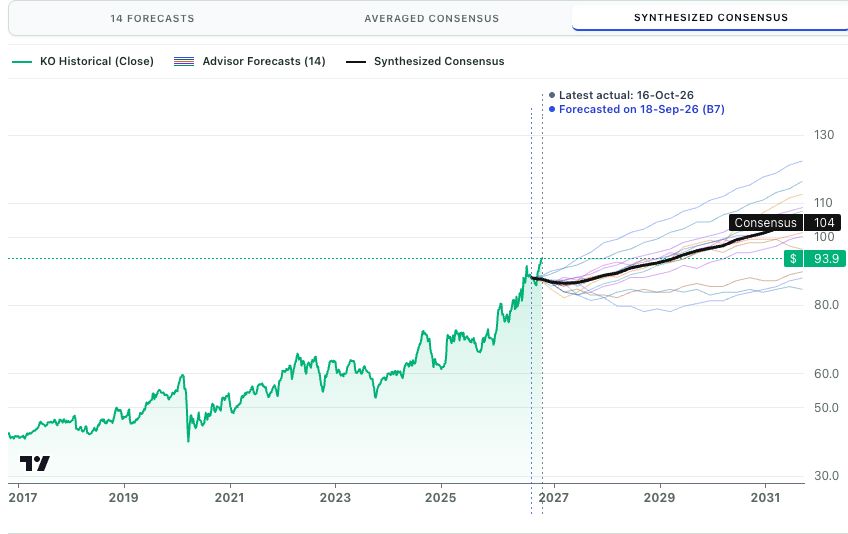The height and width of the screenshot is (534, 848).
Task: Click the 2023 time axis label
Action: [x=335, y=497]
